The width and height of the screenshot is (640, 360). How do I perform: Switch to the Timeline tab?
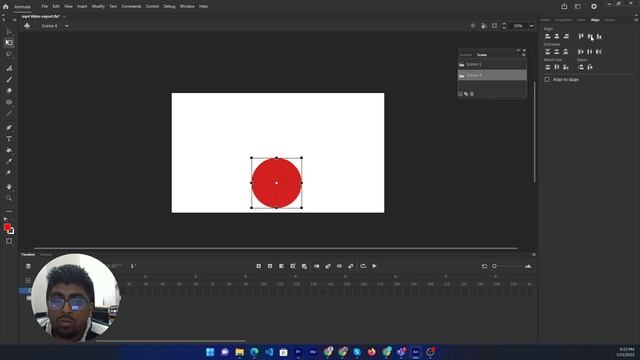pos(28,255)
